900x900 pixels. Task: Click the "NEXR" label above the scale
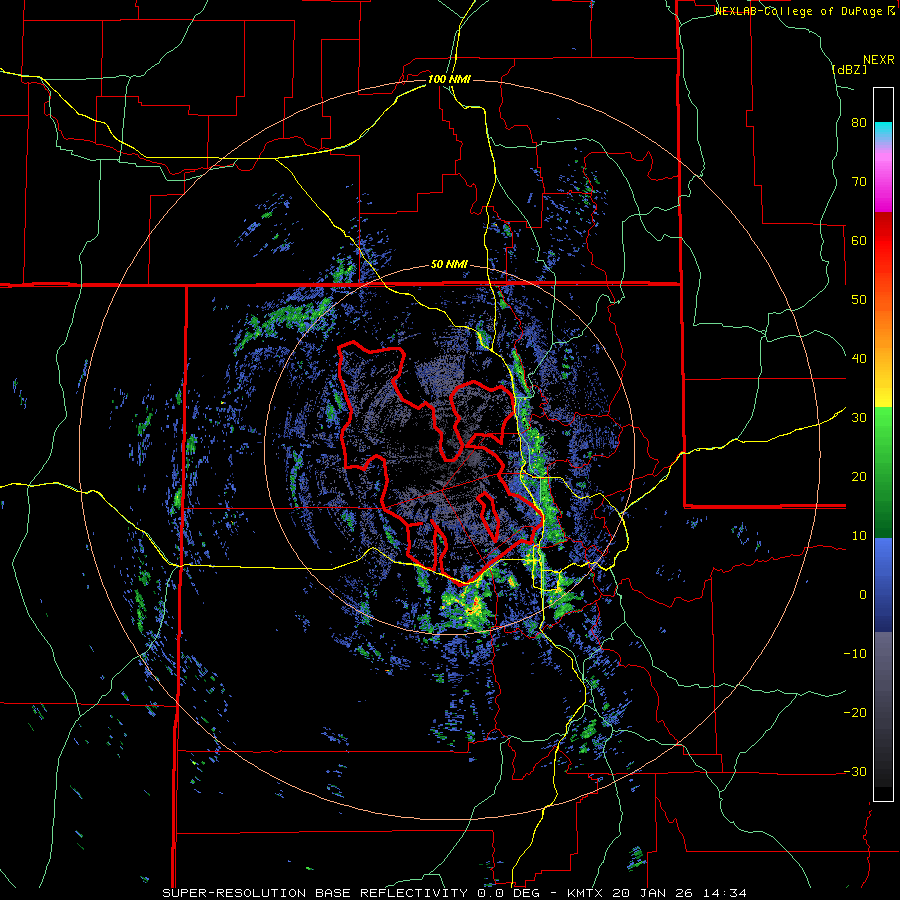tap(879, 60)
